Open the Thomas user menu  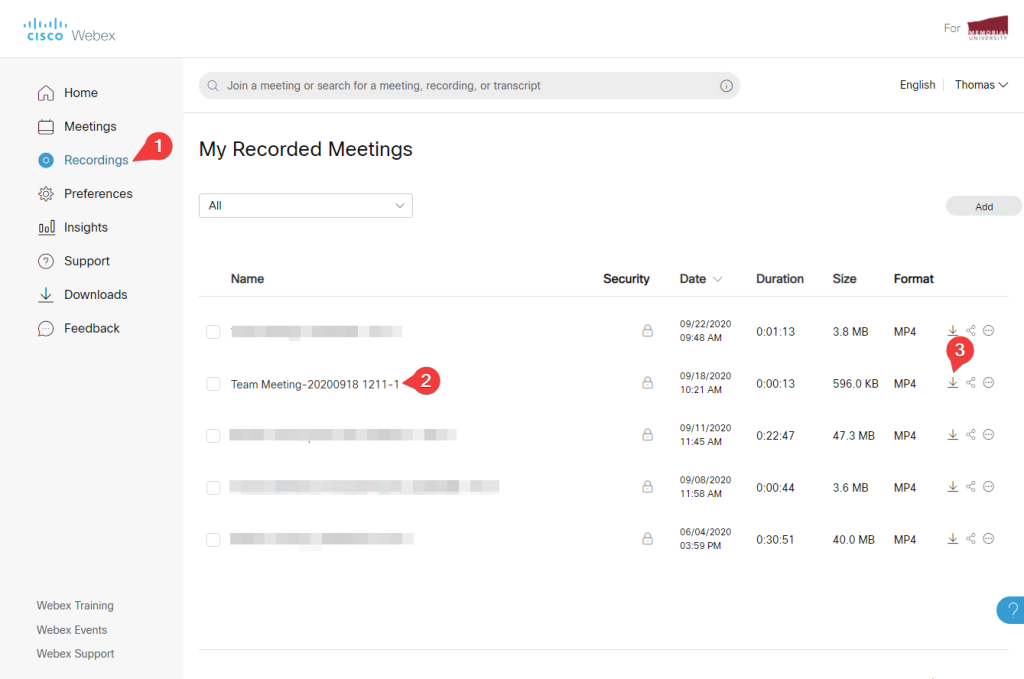[x=981, y=85]
